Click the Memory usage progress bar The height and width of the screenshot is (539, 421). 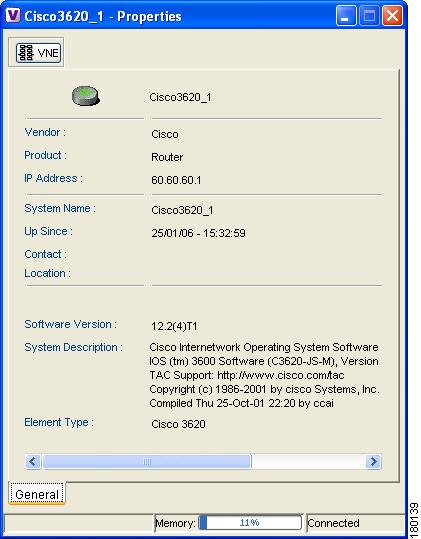pyautogui.click(x=250, y=523)
